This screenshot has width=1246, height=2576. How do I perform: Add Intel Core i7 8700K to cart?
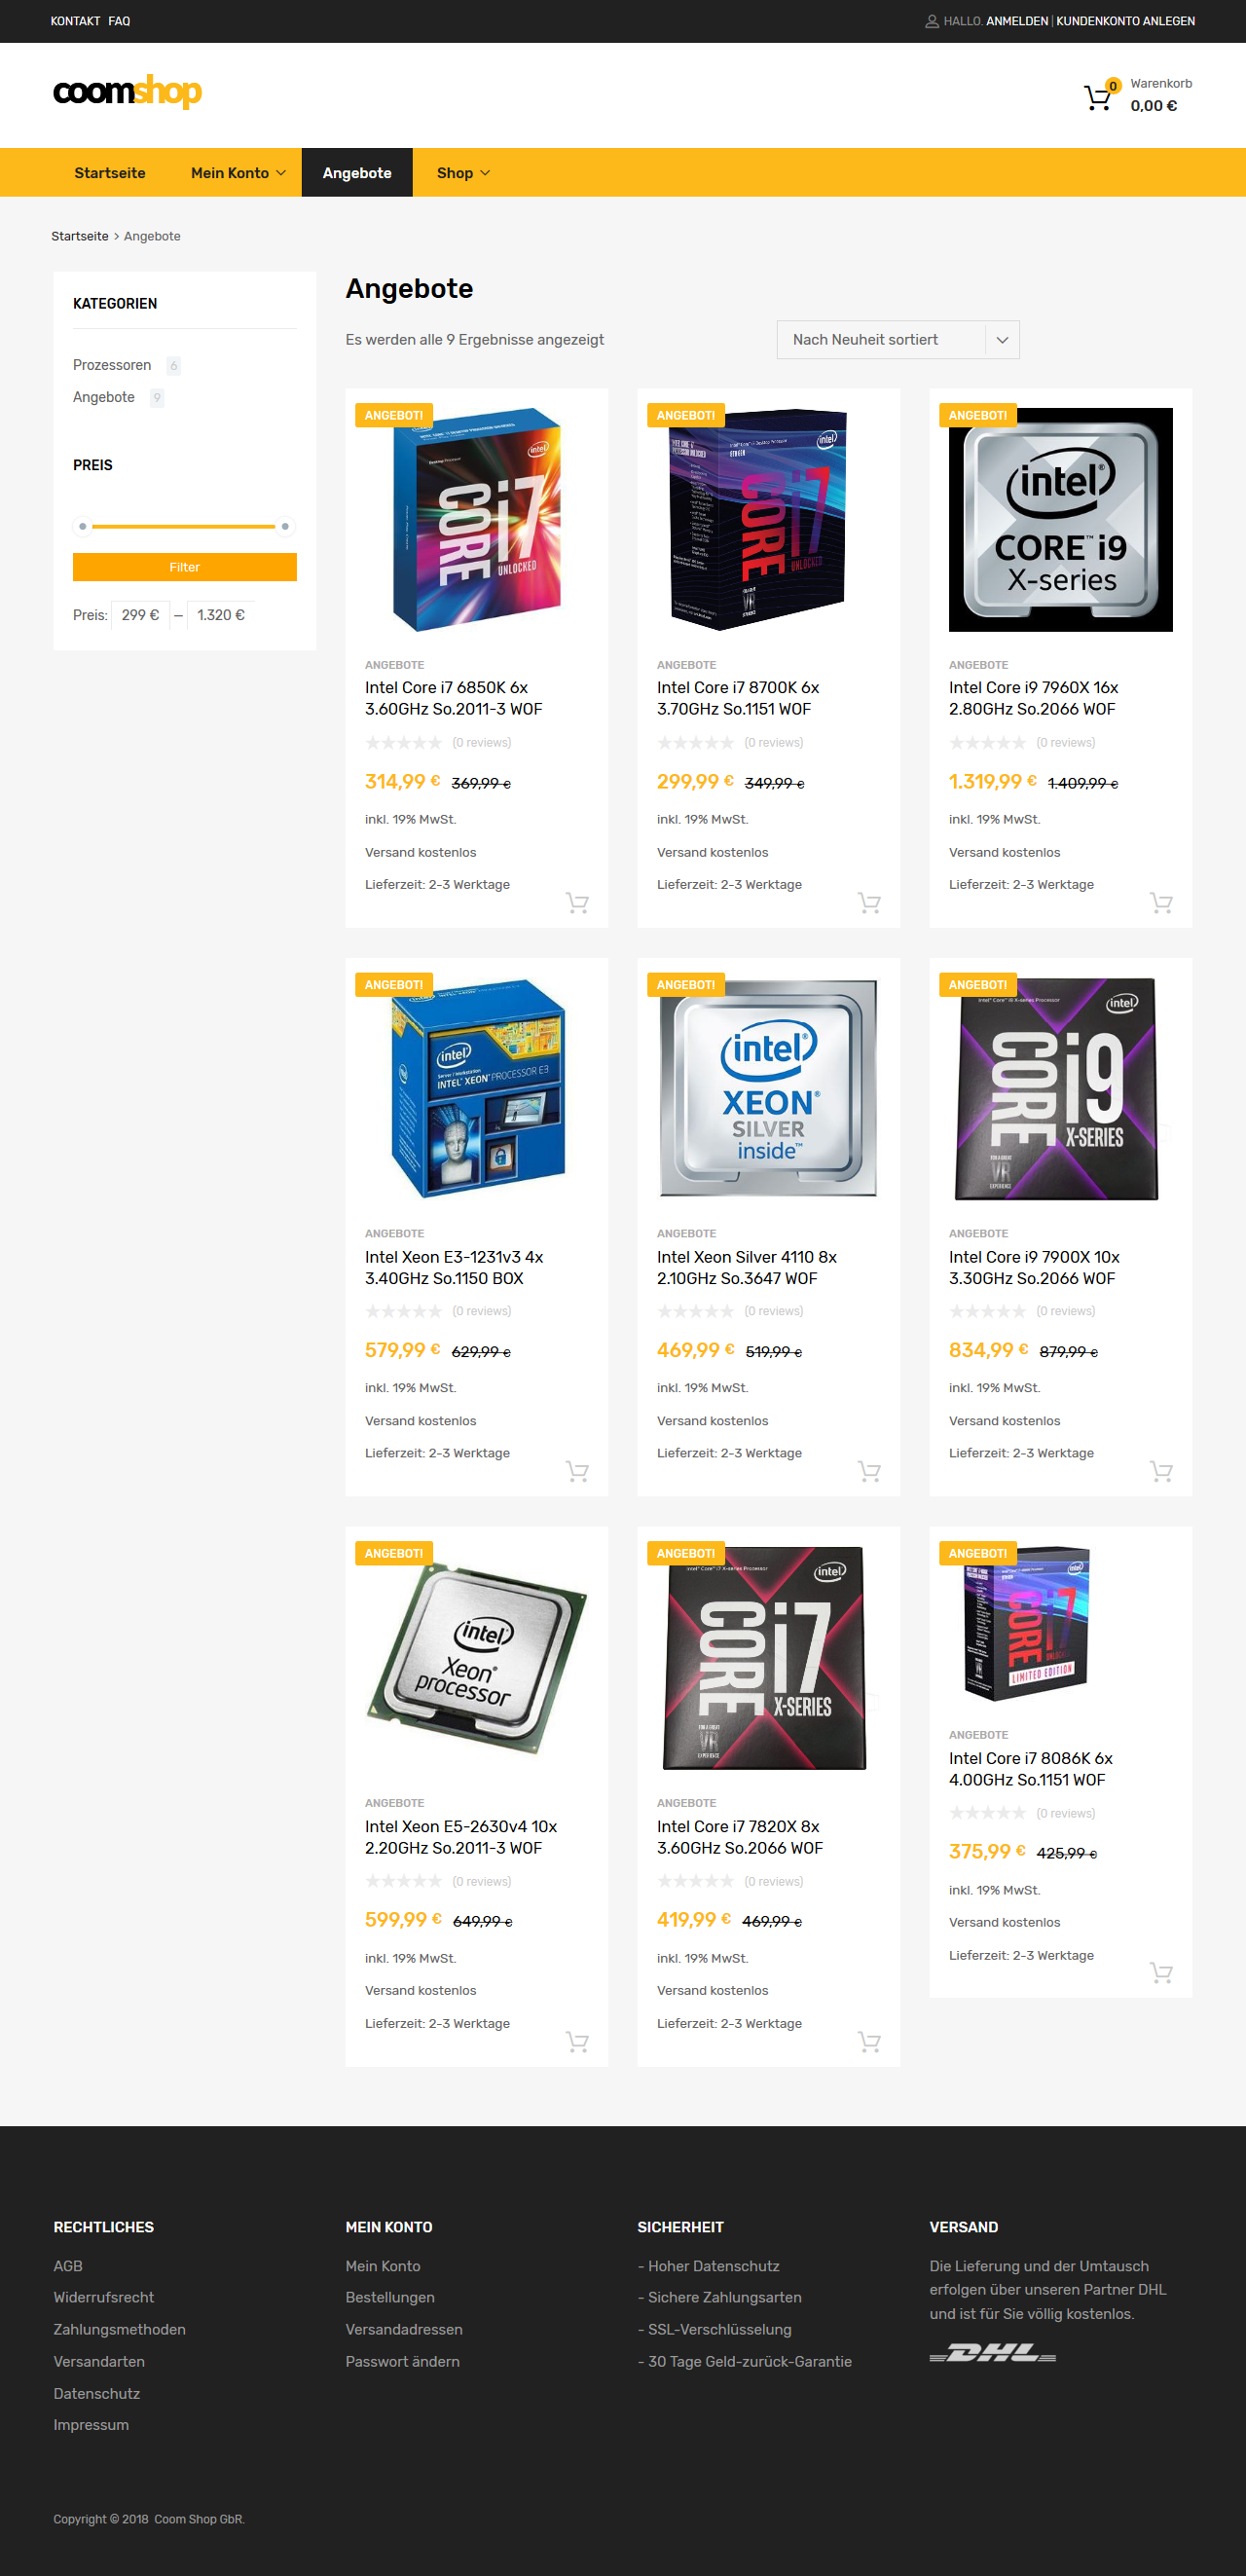pos(869,903)
